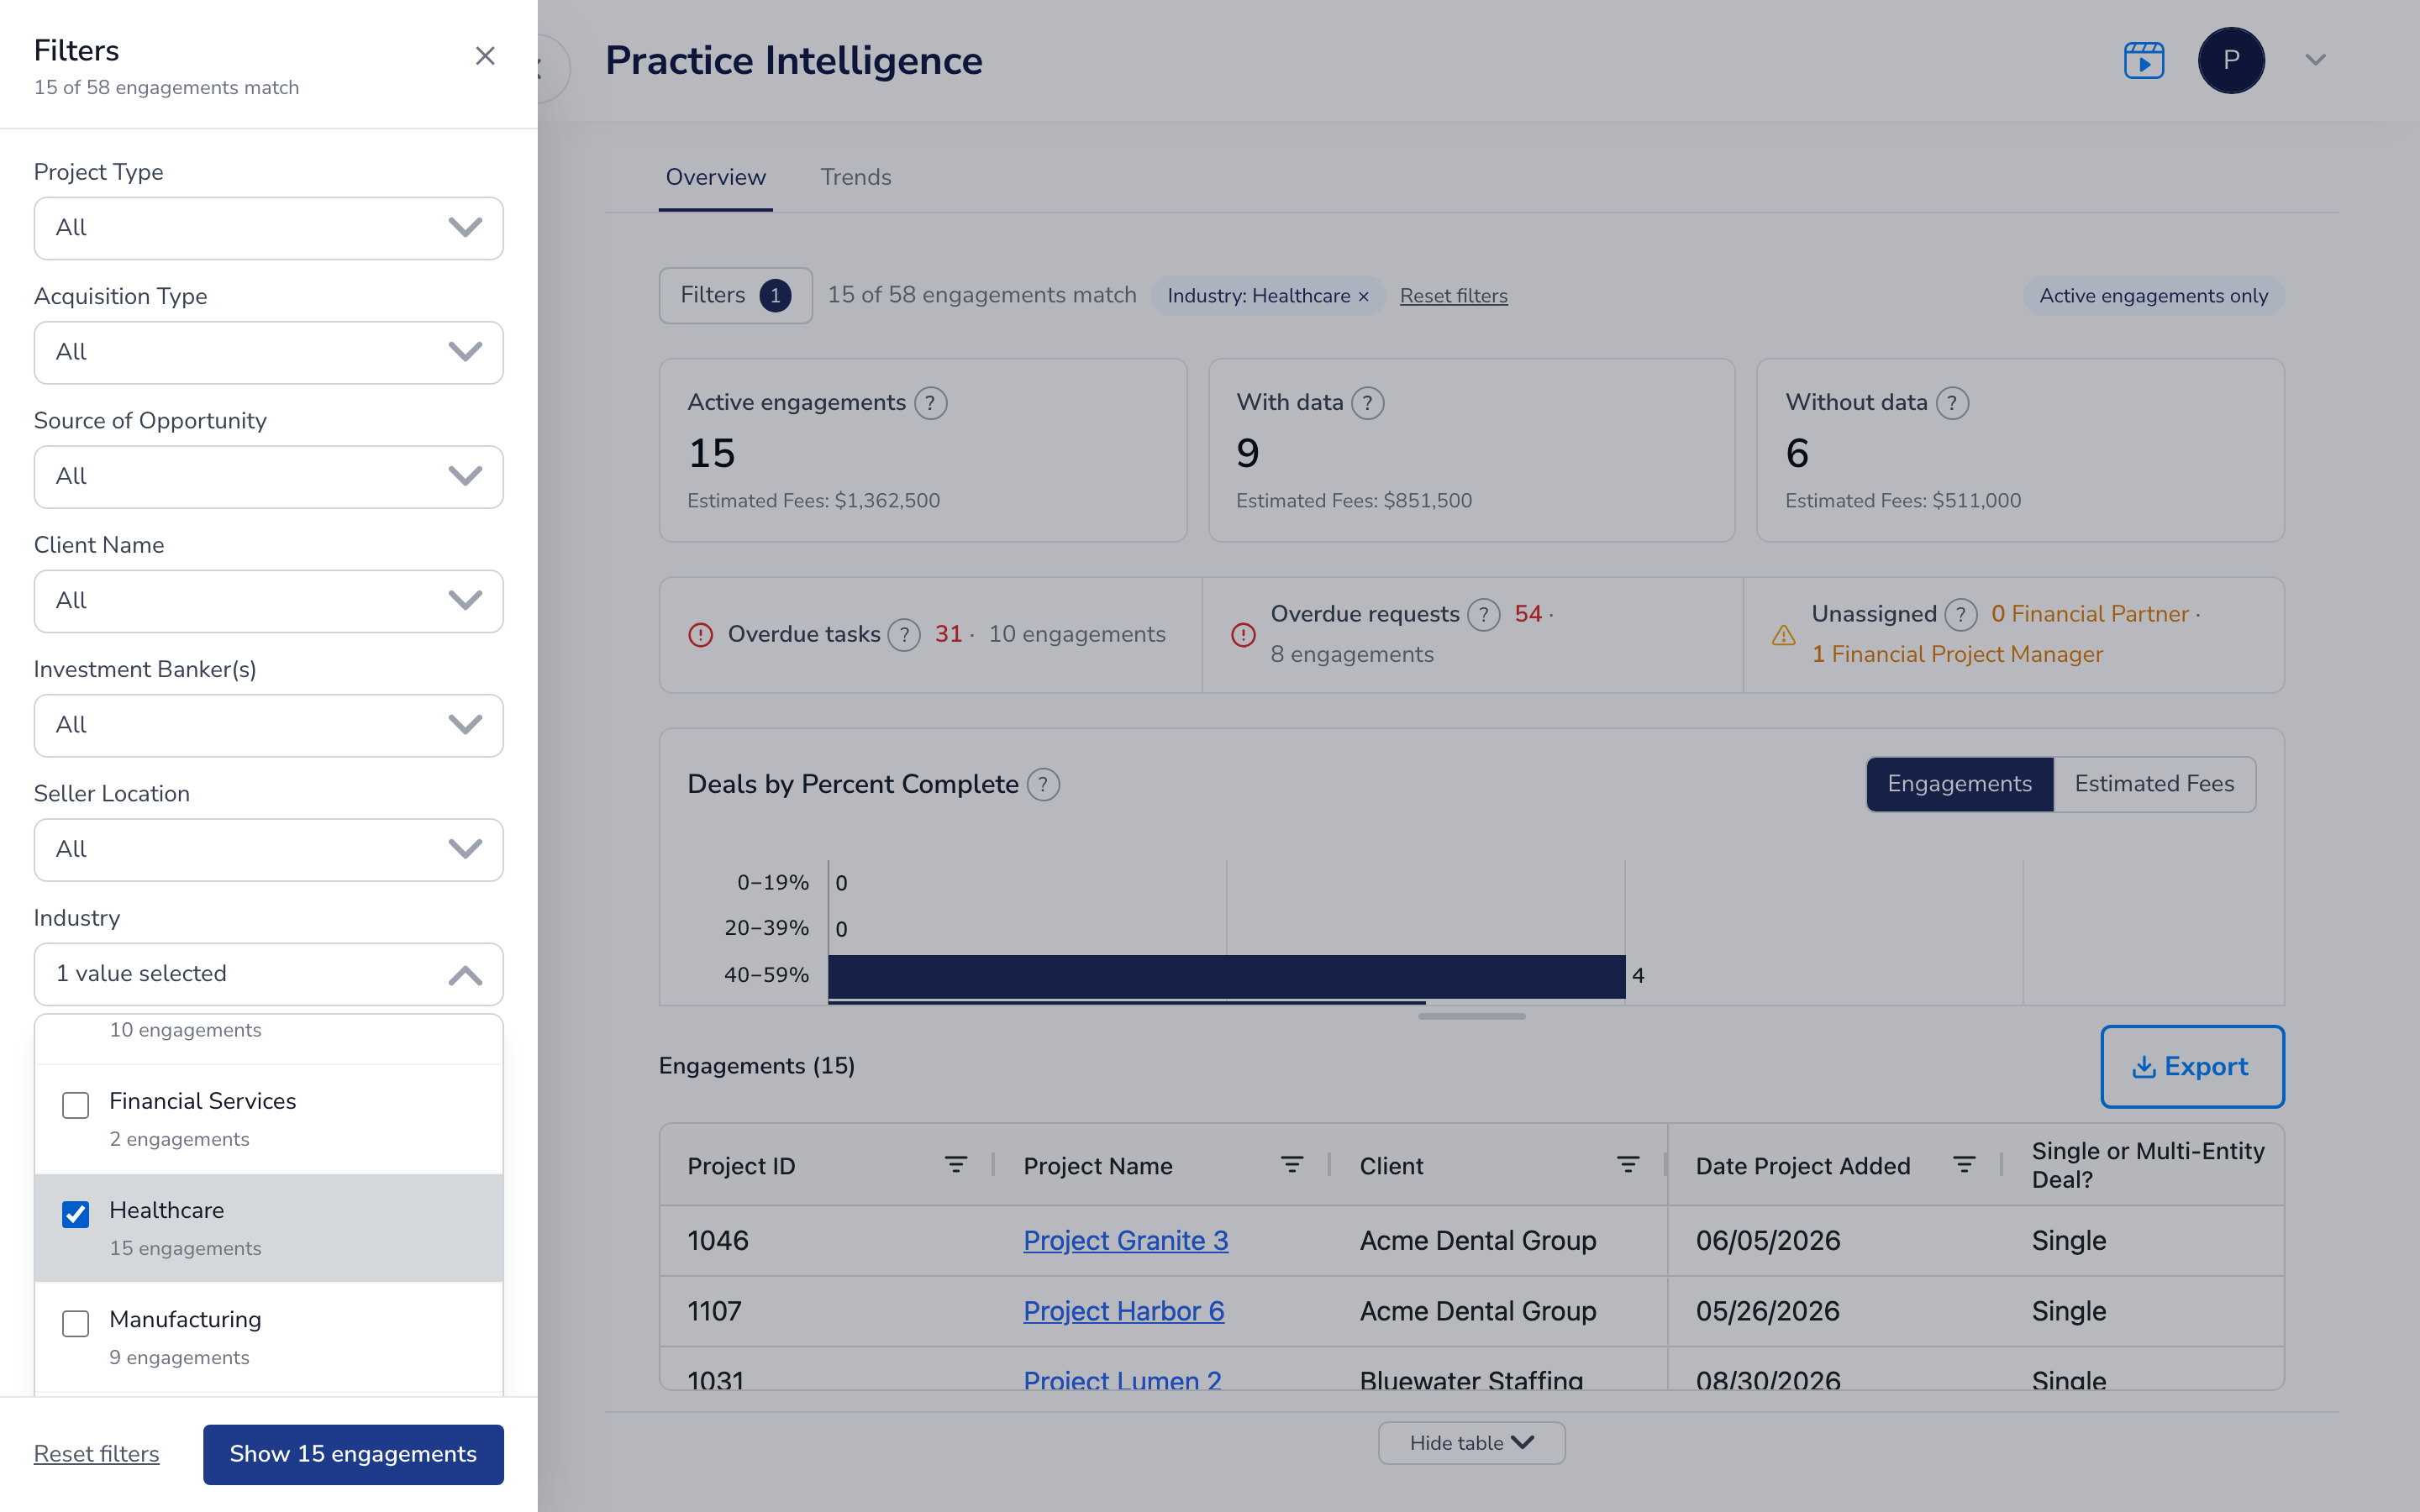Viewport: 2420px width, 1512px height.
Task: Click the With data help icon
Action: (1367, 403)
